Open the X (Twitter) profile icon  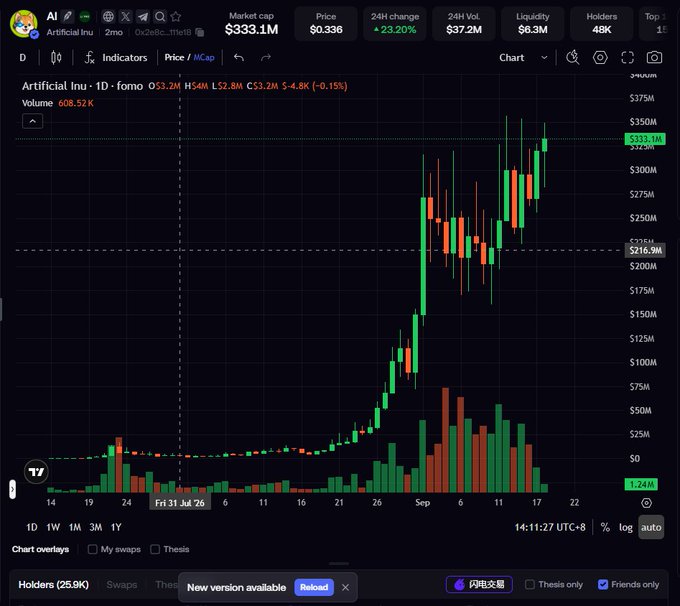125,16
